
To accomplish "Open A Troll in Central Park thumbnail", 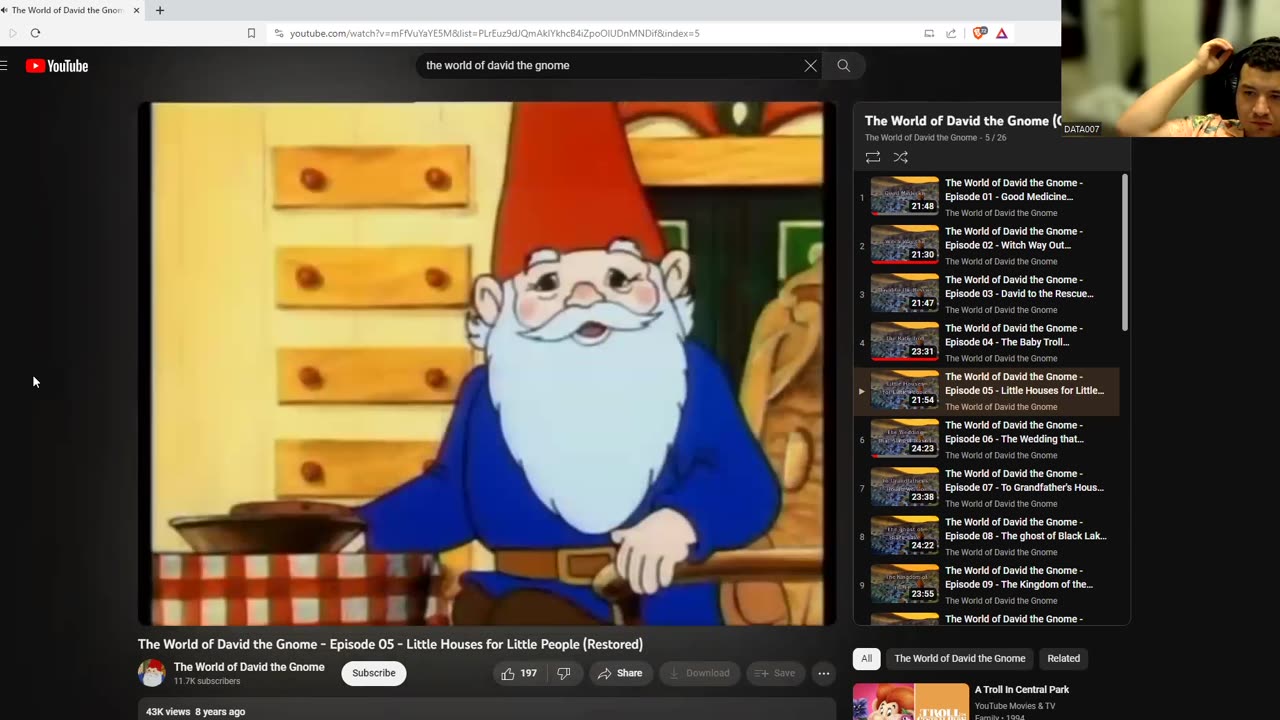I will point(911,702).
